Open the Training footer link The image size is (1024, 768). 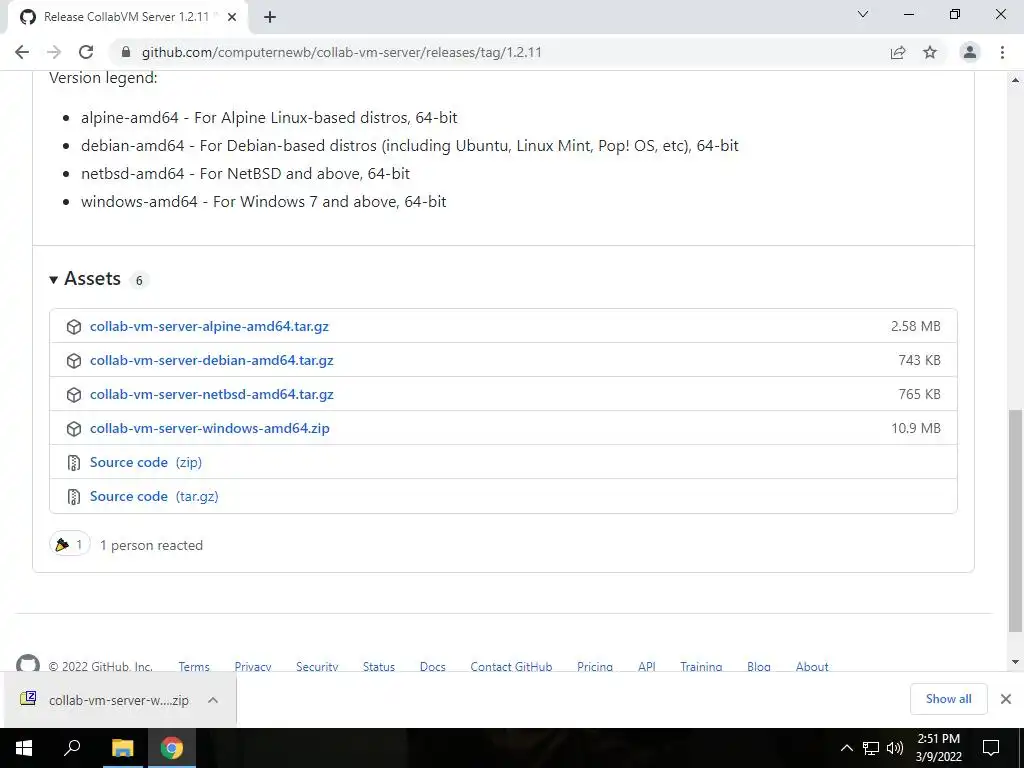click(x=701, y=666)
